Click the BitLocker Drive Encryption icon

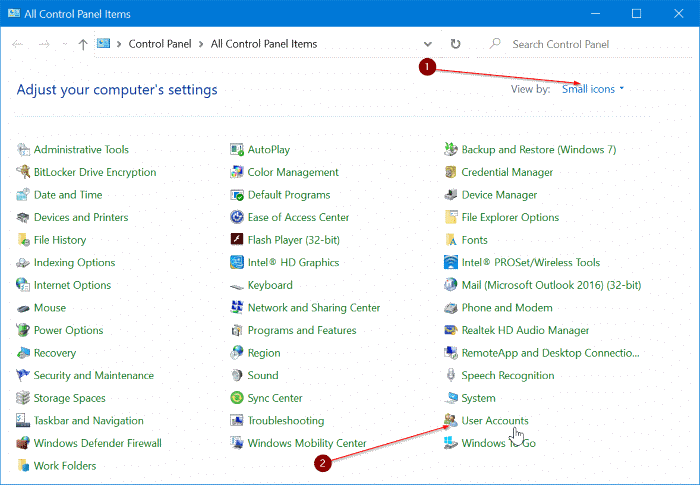23,172
